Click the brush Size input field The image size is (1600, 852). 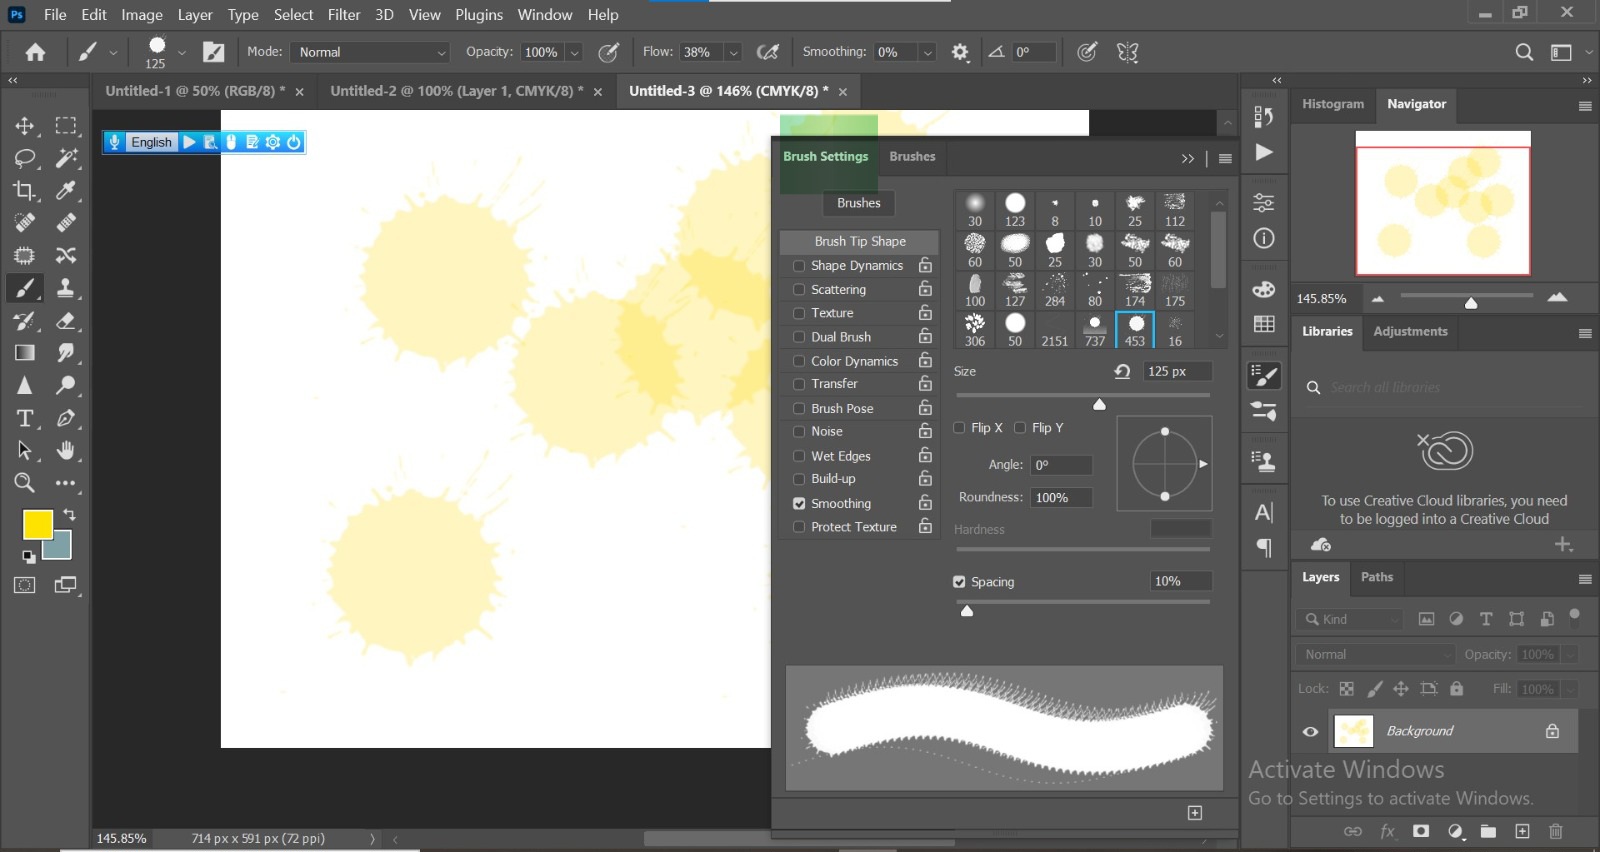1176,371
